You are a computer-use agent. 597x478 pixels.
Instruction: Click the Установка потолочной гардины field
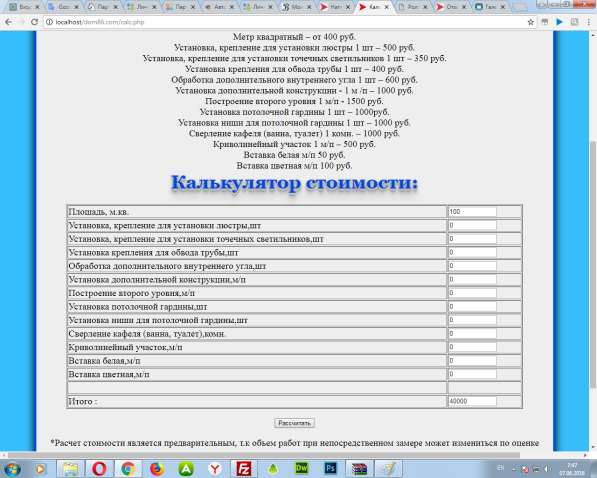[472, 307]
